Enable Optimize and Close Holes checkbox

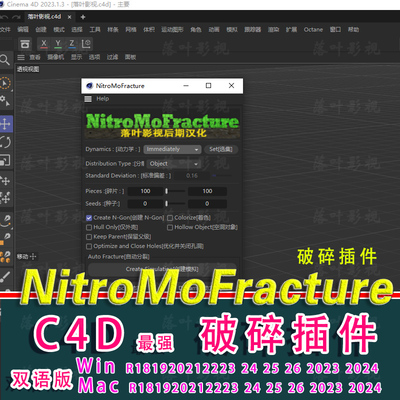tap(89, 247)
